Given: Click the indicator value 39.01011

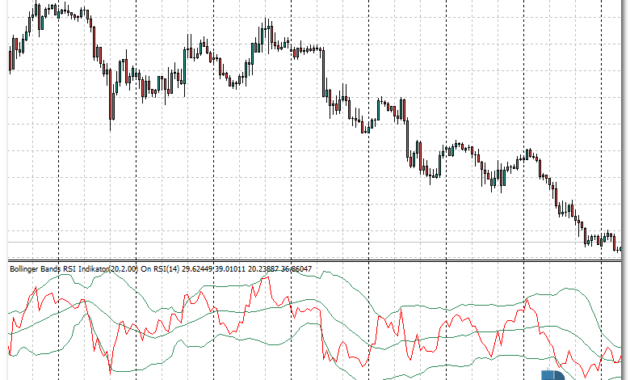Looking at the screenshot, I should pos(230,269).
